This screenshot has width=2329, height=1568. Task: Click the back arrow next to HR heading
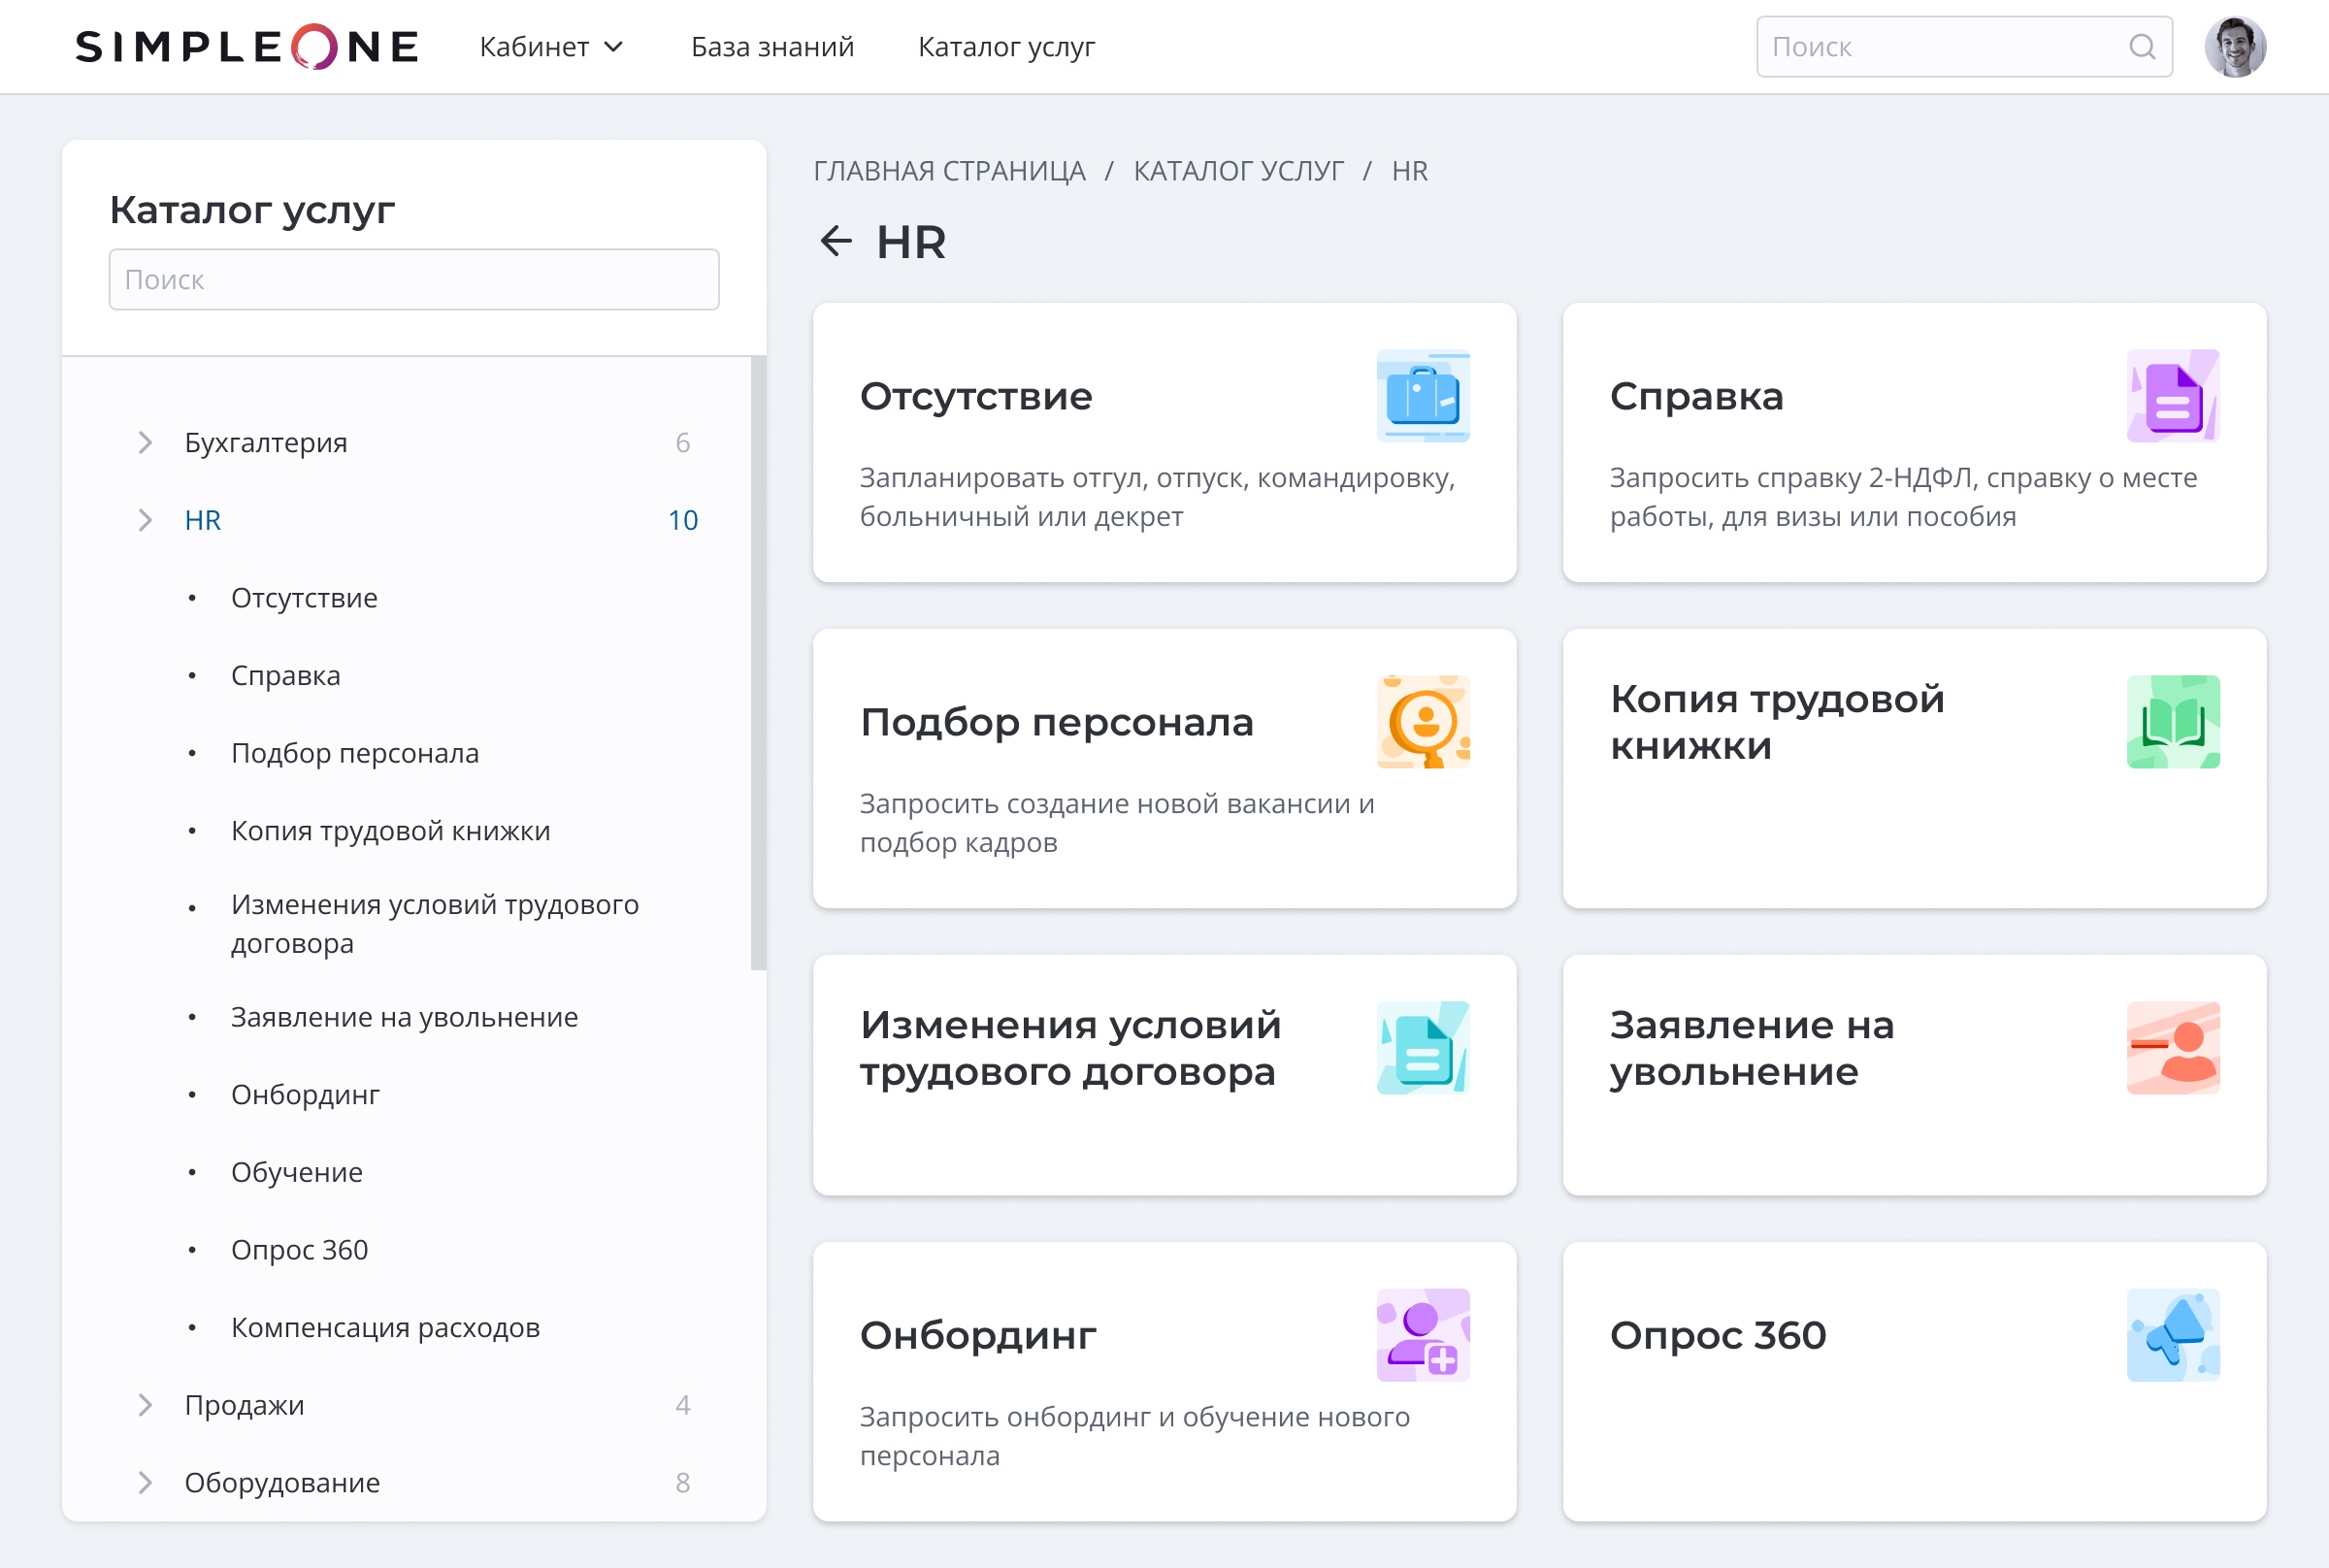coord(836,241)
